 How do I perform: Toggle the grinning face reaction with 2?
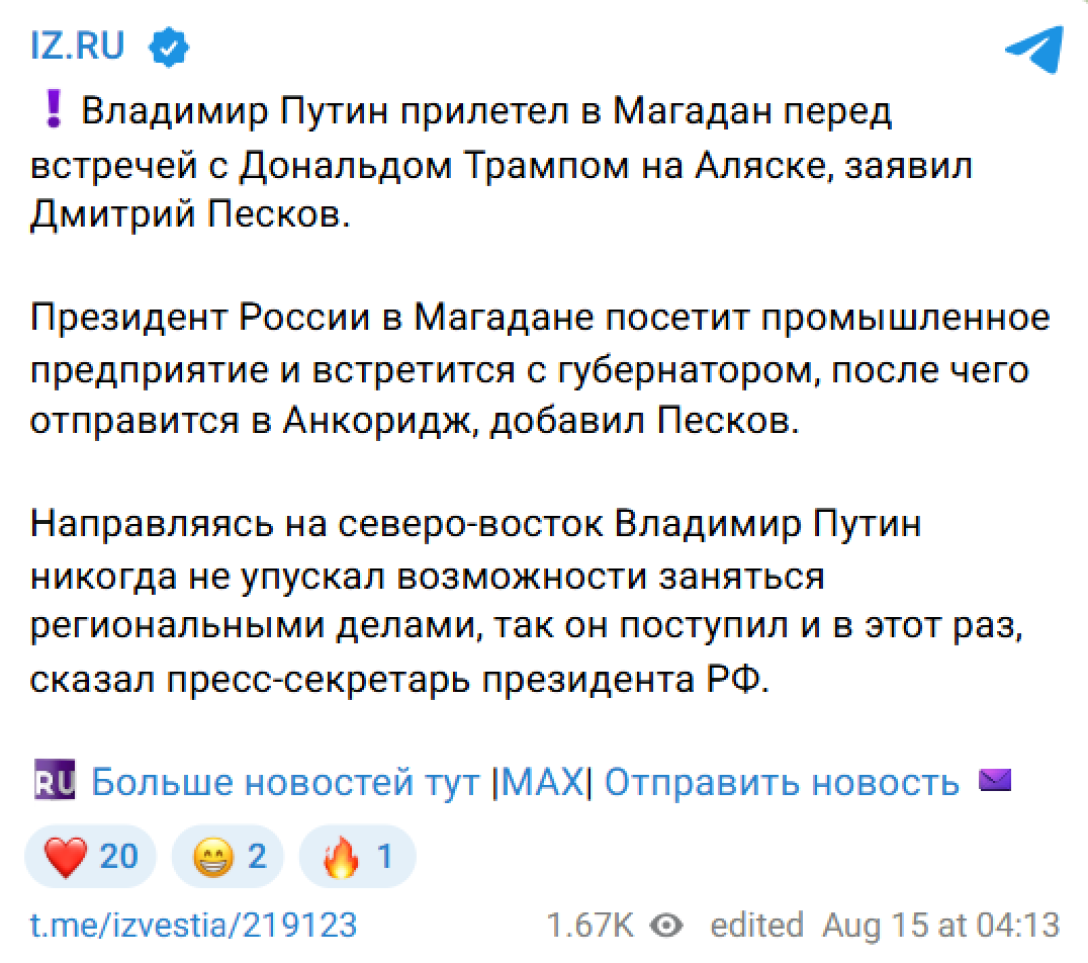click(x=228, y=857)
